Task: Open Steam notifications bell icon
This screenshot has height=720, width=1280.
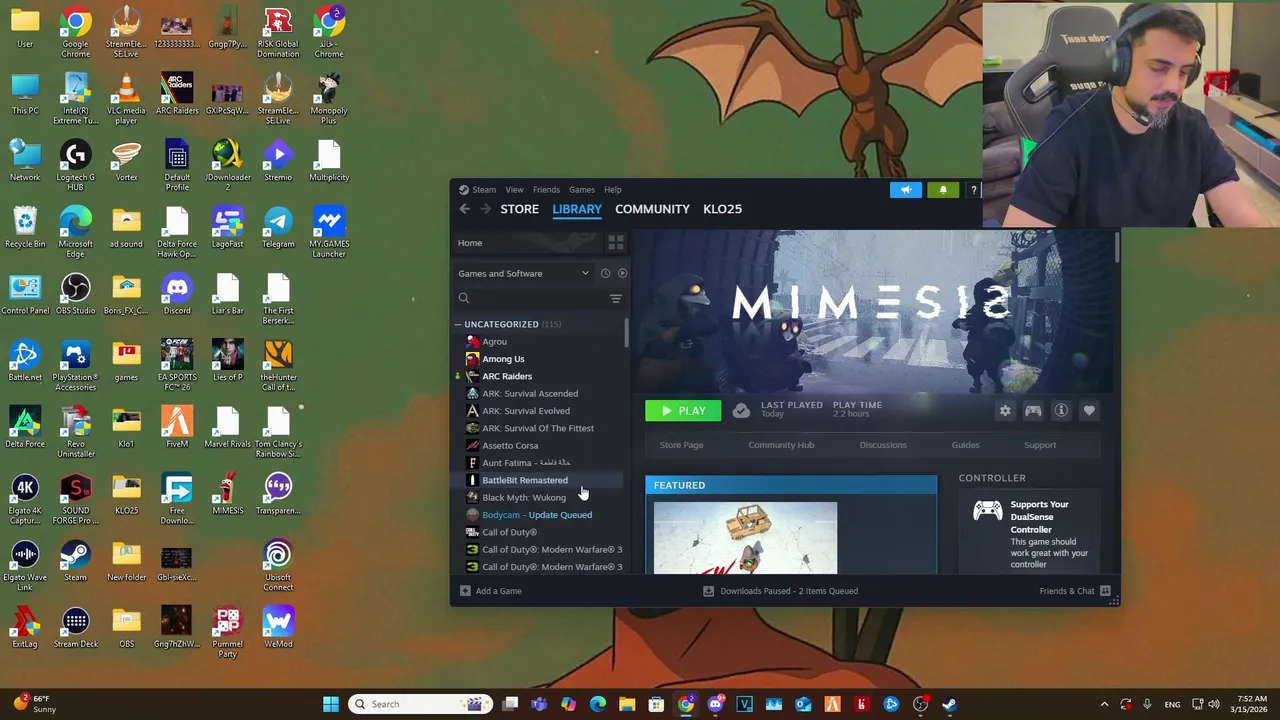Action: pos(943,190)
